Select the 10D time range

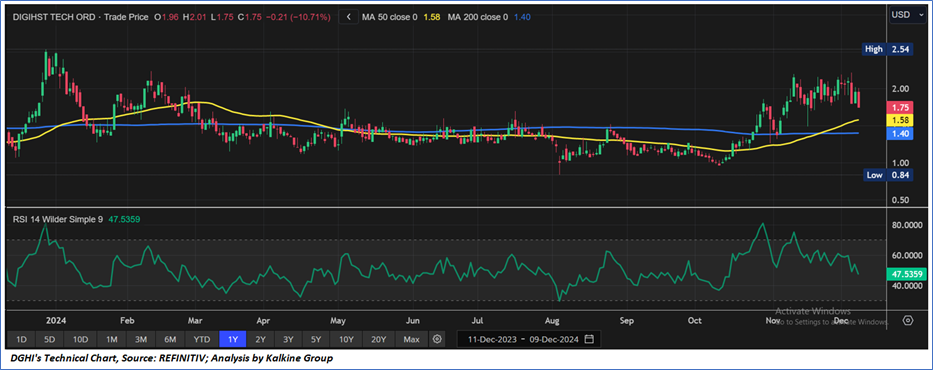point(80,340)
